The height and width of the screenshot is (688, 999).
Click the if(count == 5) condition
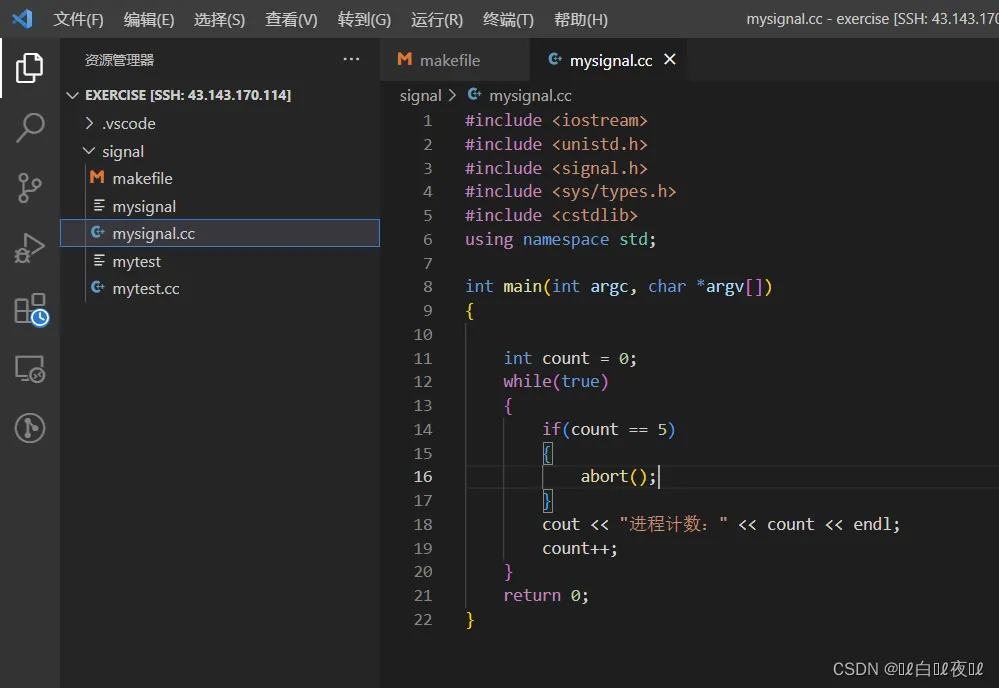(x=608, y=429)
